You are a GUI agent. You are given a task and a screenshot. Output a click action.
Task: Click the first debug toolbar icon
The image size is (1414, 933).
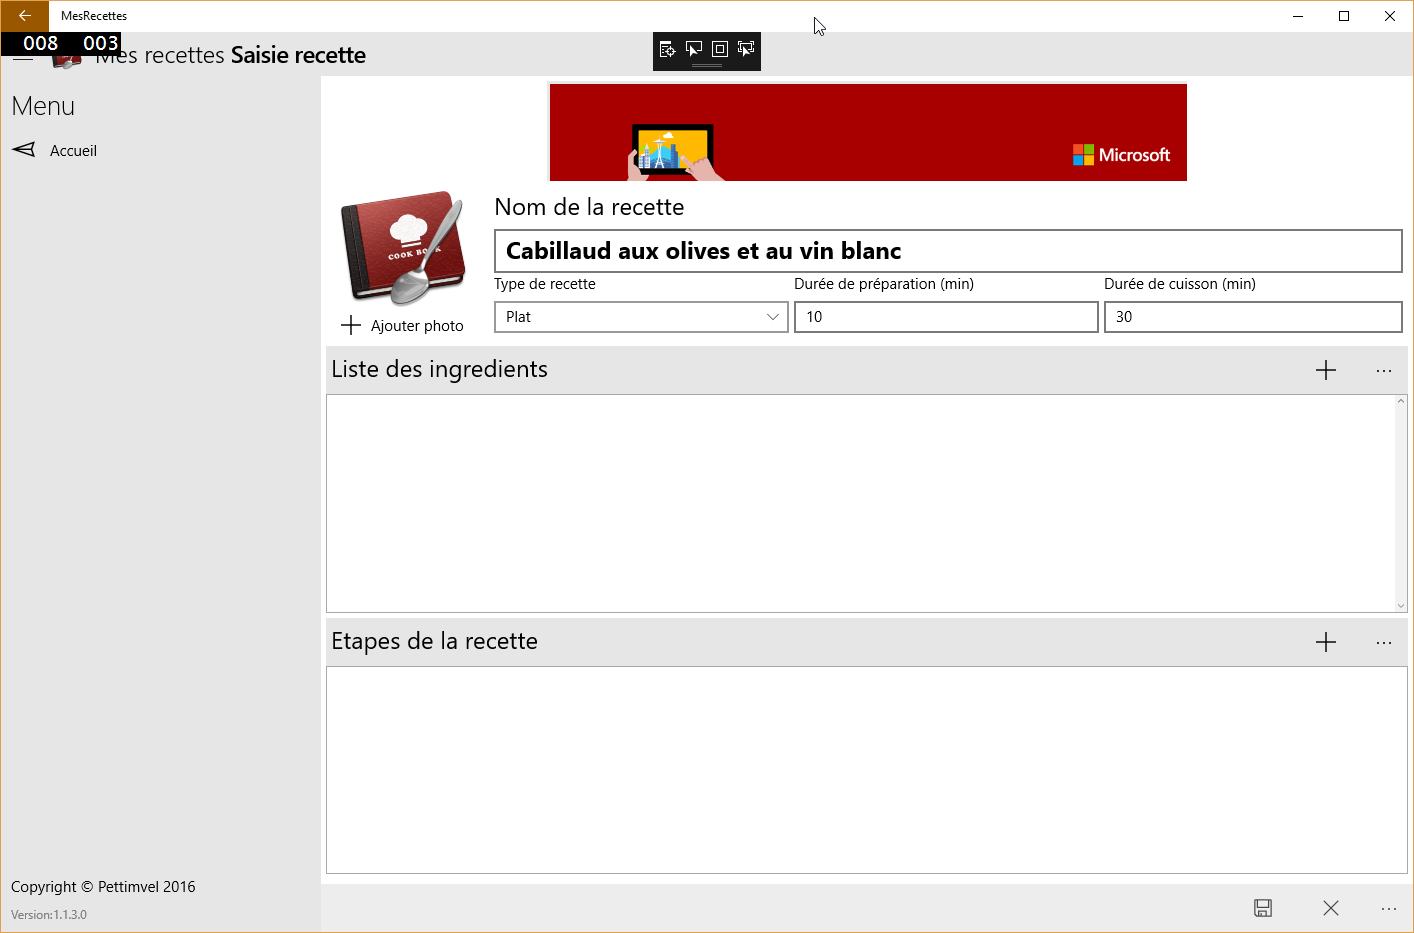(x=668, y=49)
